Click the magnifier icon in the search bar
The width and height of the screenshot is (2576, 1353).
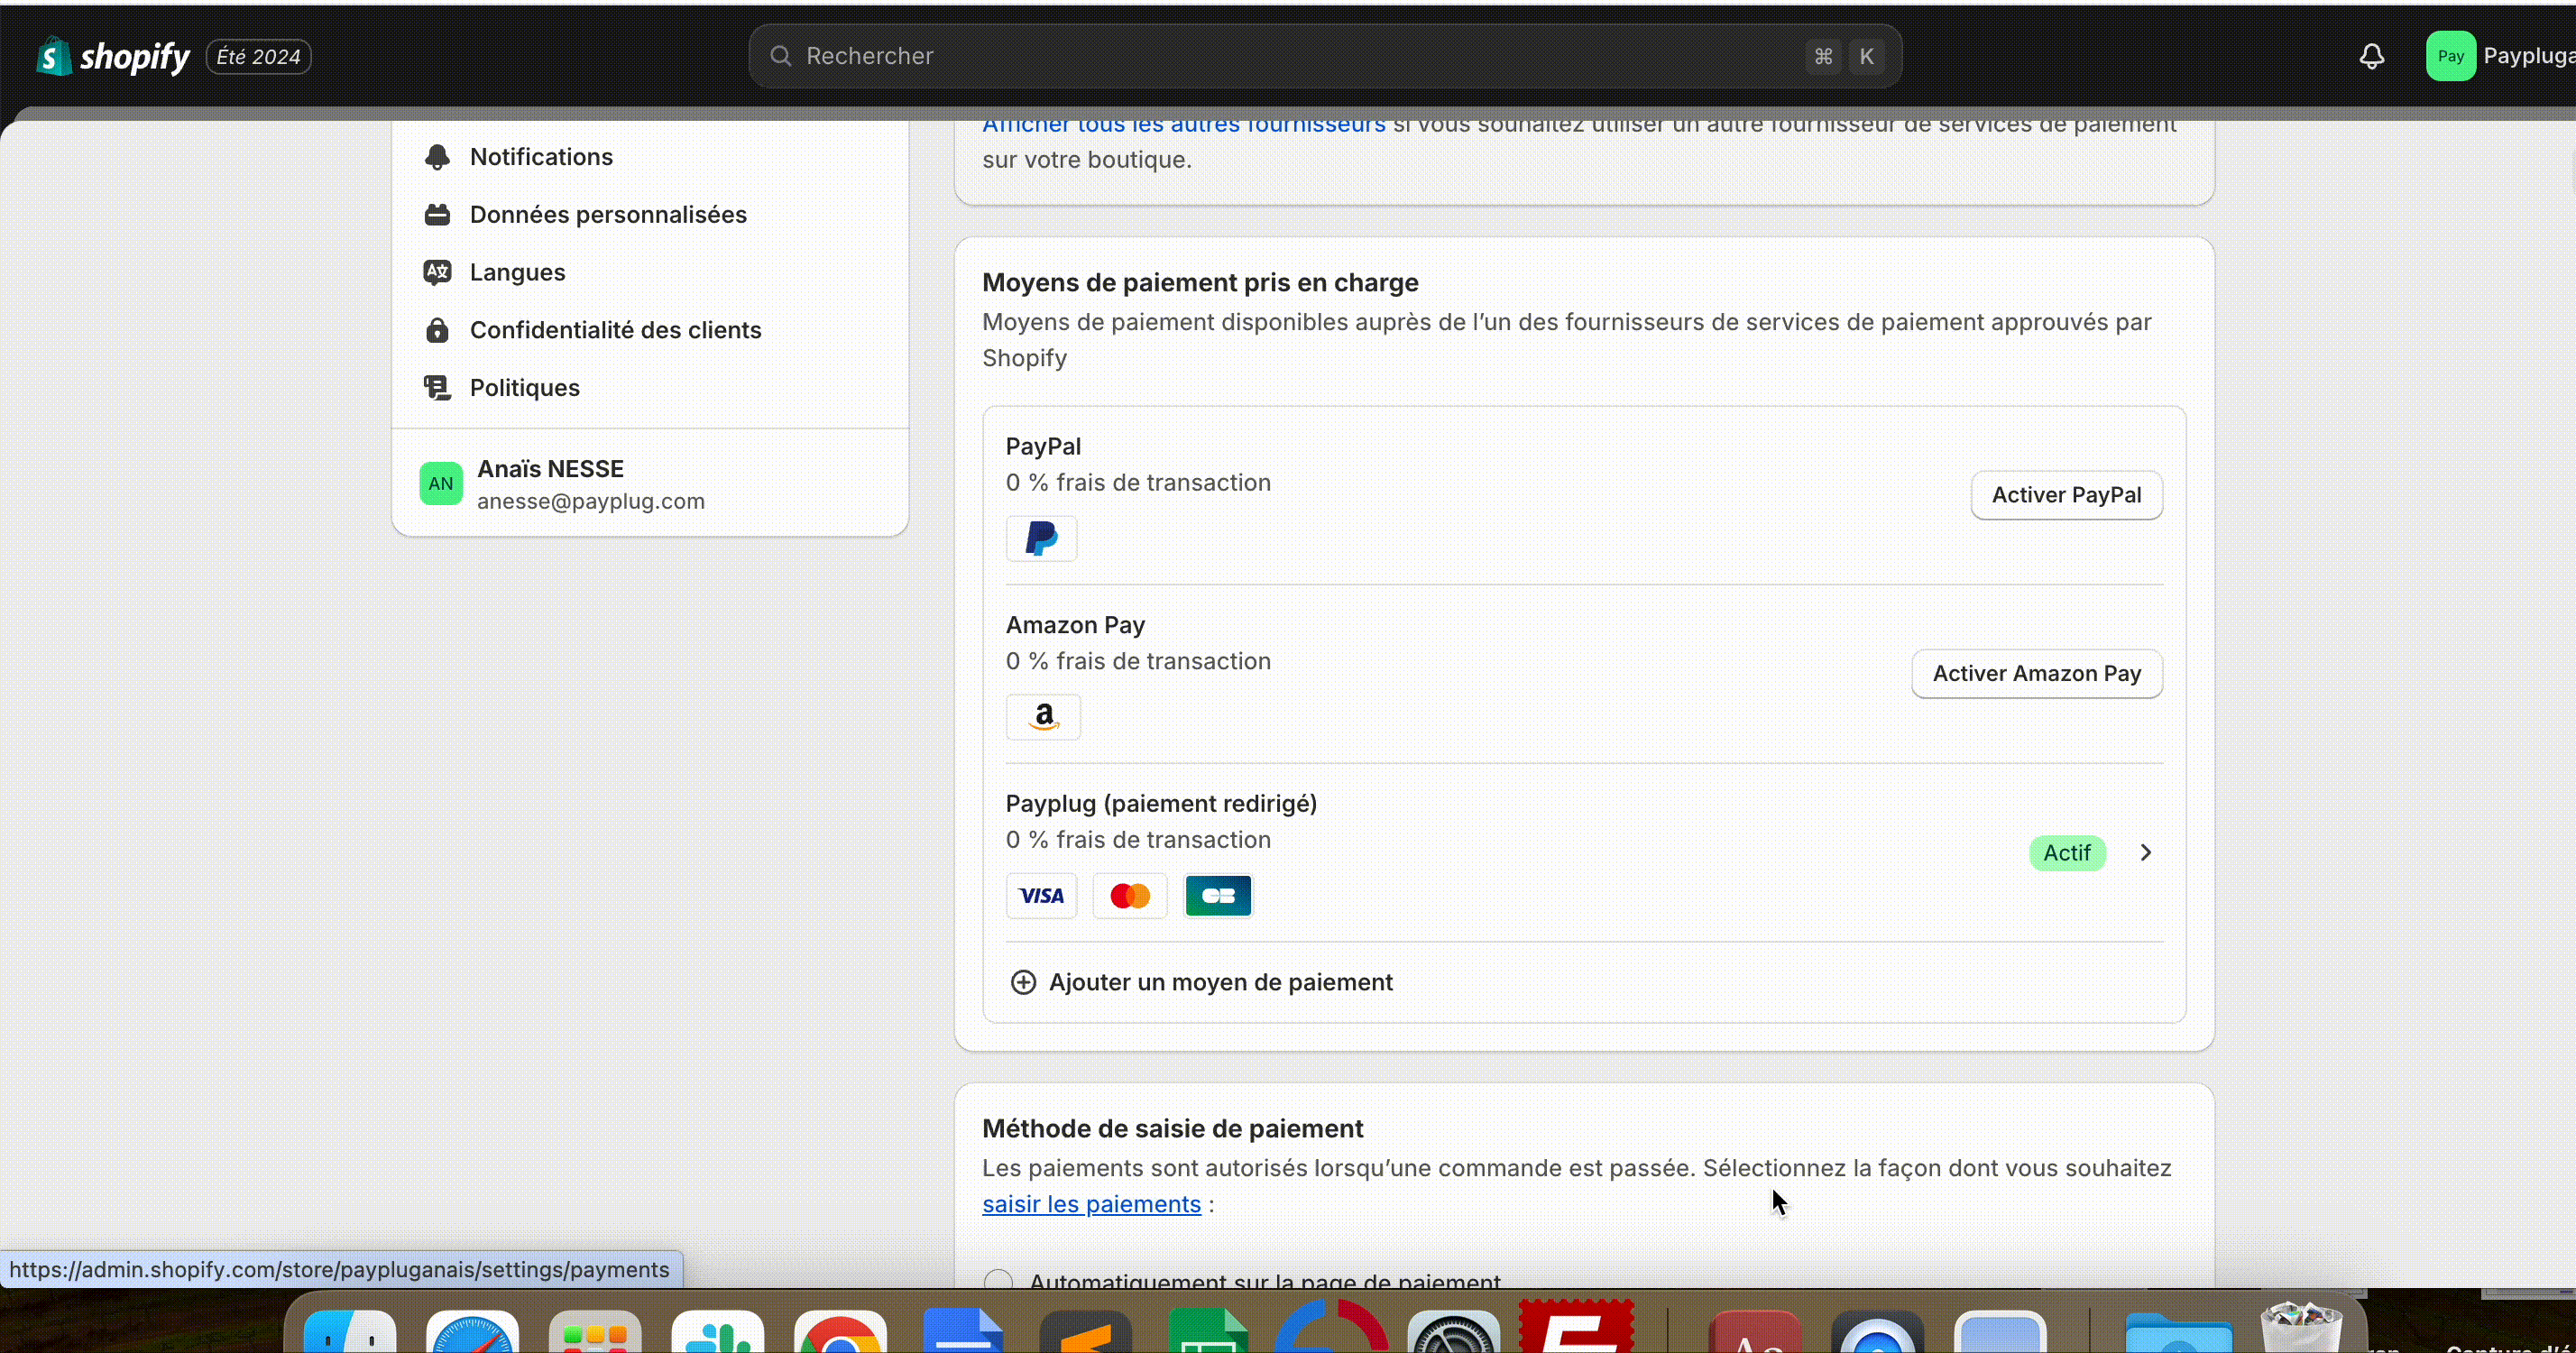[781, 56]
